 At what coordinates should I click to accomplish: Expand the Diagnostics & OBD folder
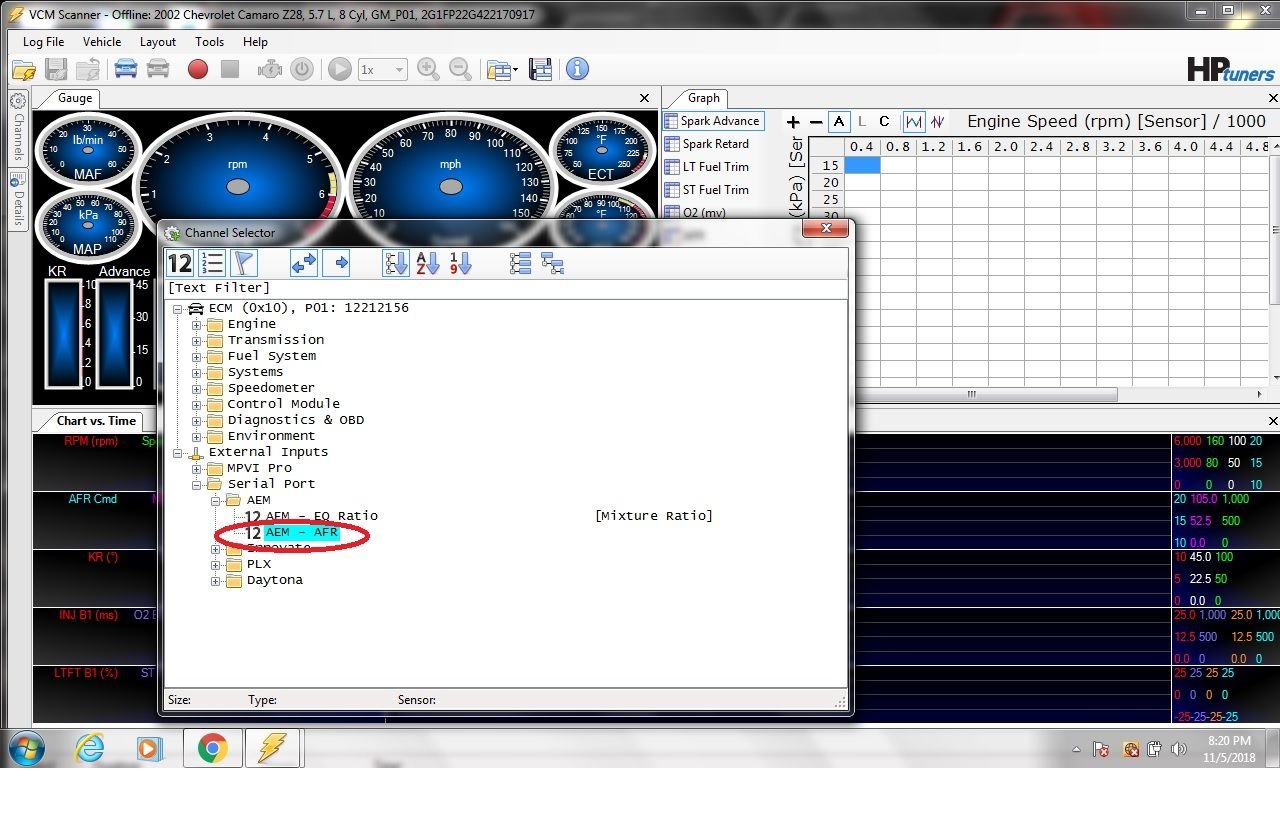point(197,421)
